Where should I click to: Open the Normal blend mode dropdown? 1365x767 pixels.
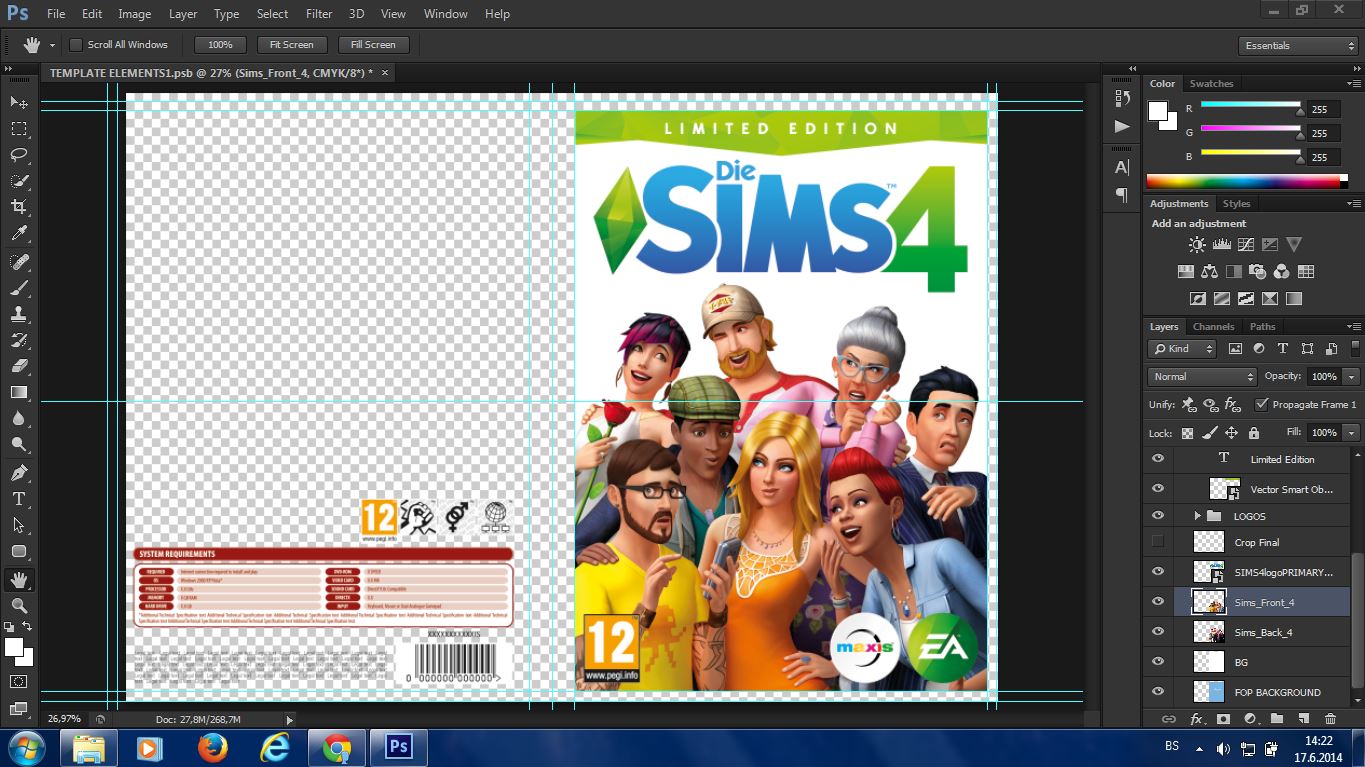pos(1202,377)
